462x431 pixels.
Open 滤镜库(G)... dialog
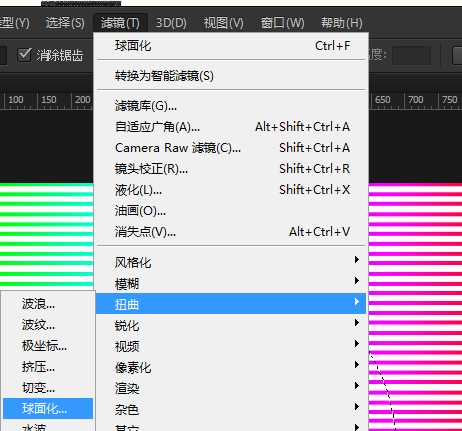[232, 106]
